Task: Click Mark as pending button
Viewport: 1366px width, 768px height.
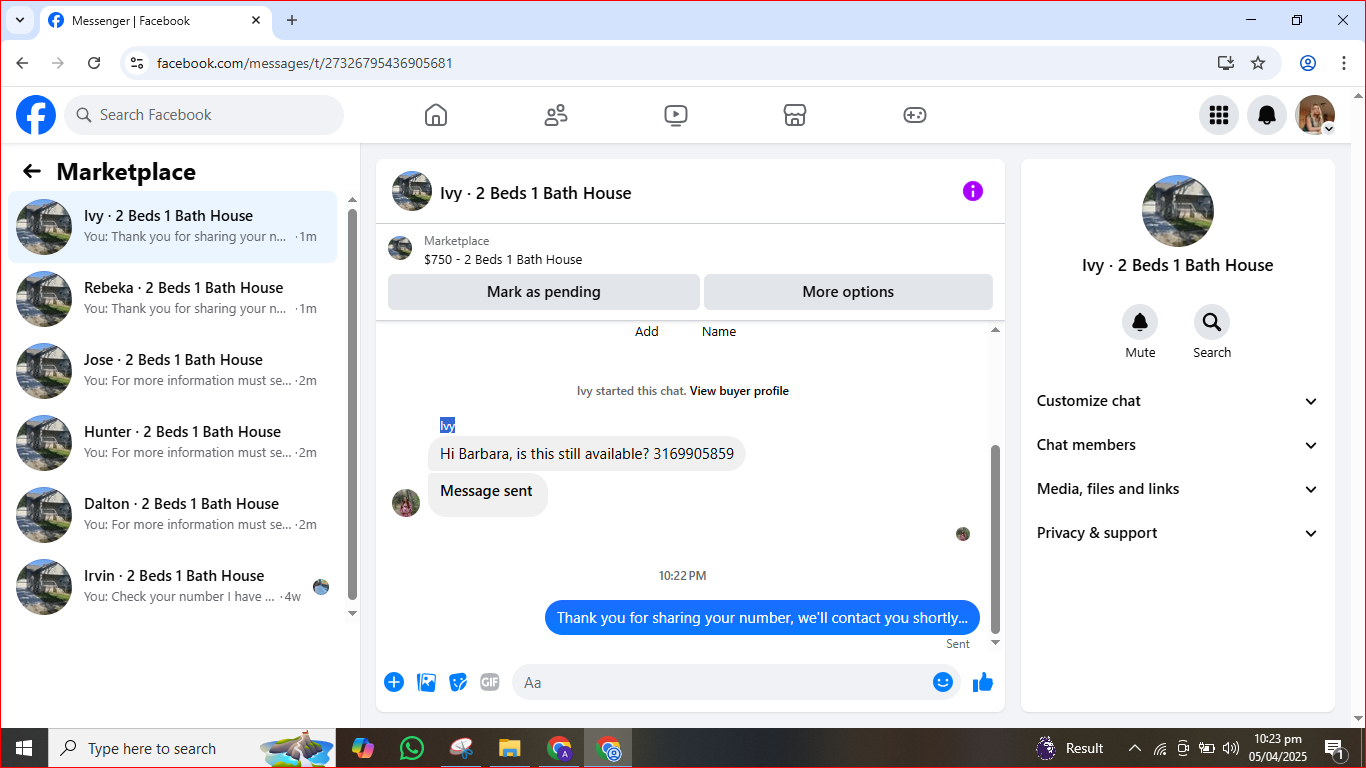Action: [544, 292]
